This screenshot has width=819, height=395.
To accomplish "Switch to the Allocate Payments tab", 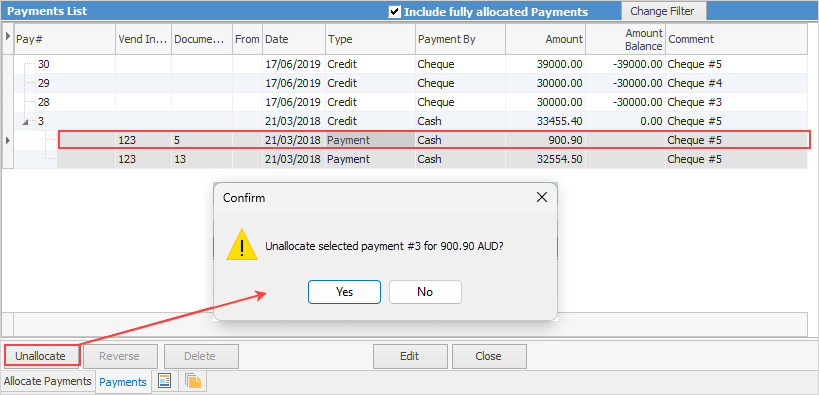I will [x=48, y=381].
